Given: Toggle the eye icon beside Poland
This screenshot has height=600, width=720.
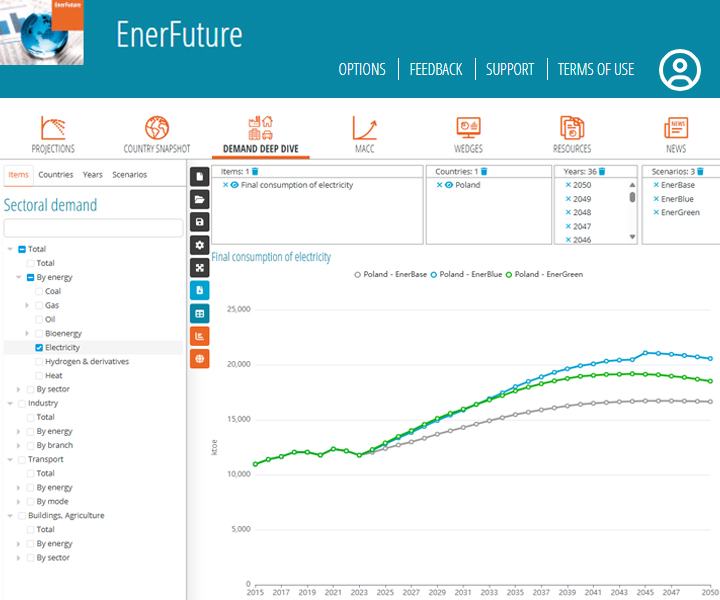Looking at the screenshot, I should 449,185.
